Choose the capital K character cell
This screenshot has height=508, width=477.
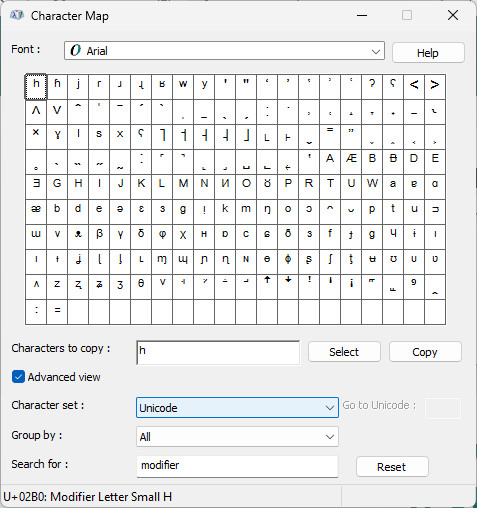(141, 187)
